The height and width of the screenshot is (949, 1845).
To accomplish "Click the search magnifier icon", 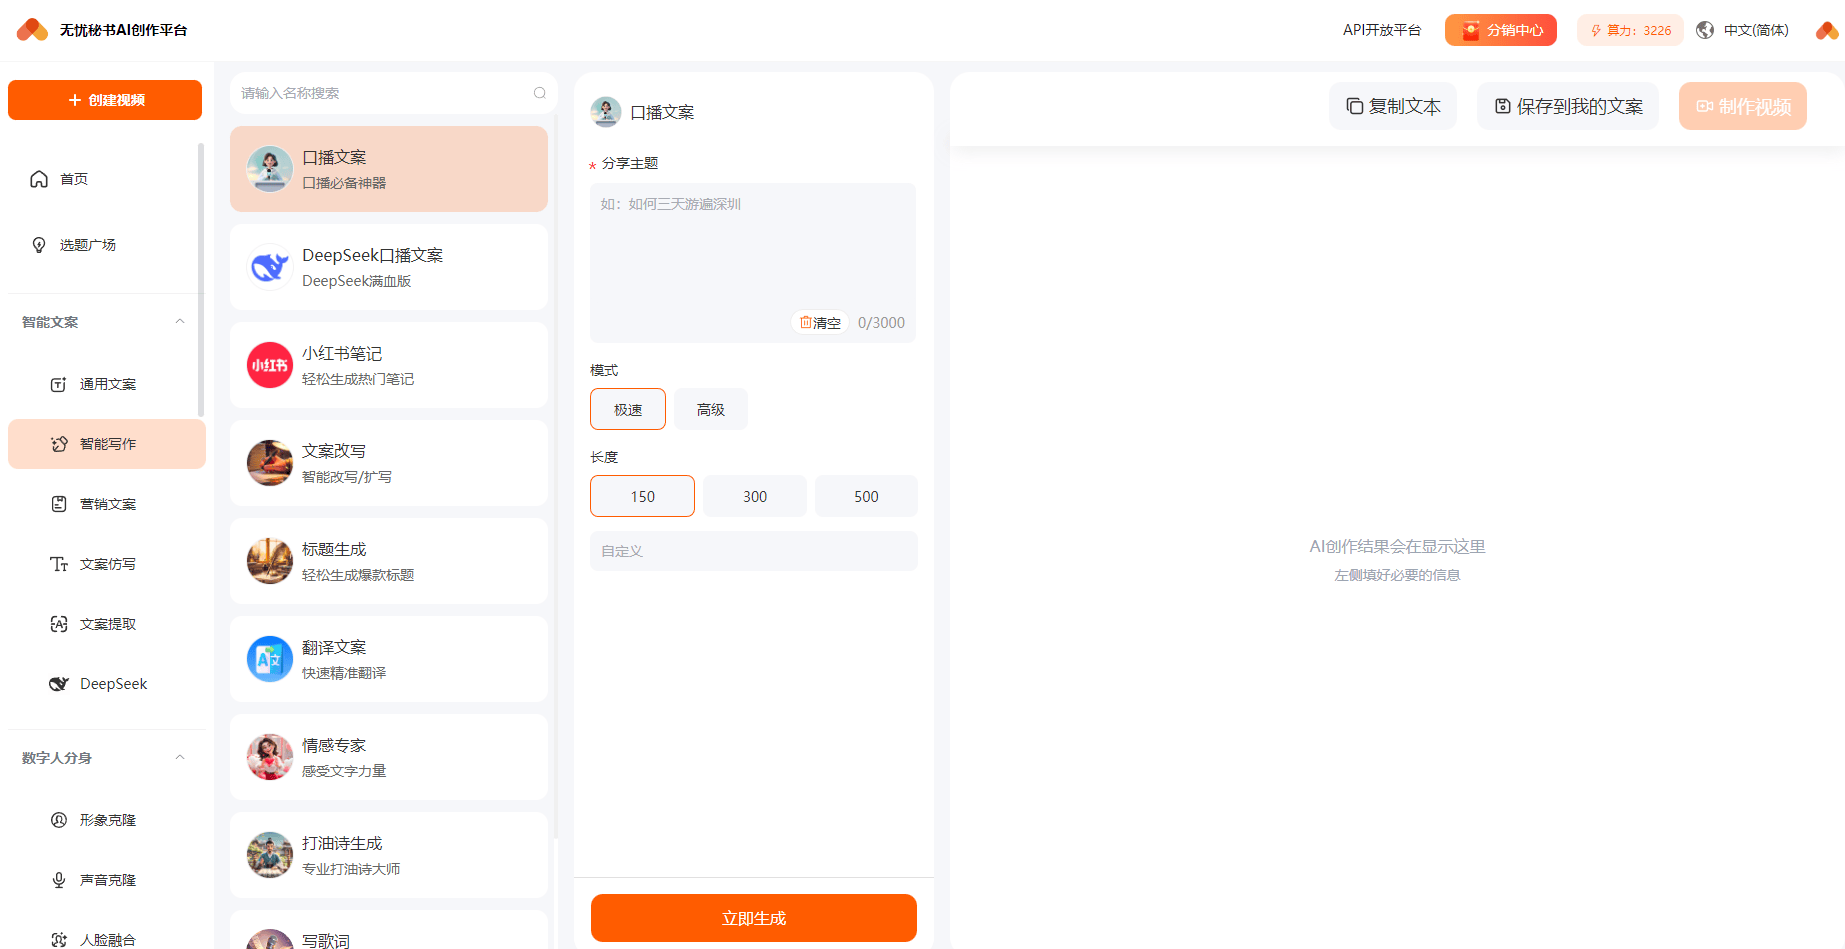I will coord(539,93).
